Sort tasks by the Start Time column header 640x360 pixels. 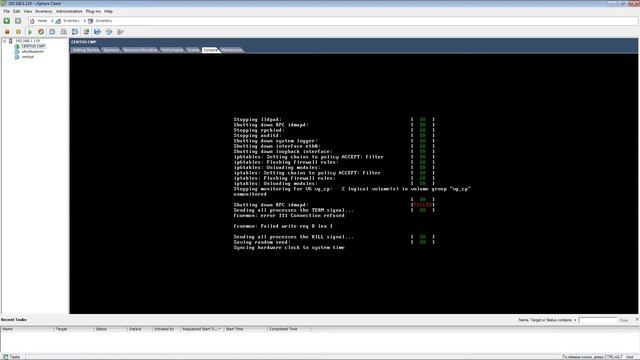pos(245,329)
